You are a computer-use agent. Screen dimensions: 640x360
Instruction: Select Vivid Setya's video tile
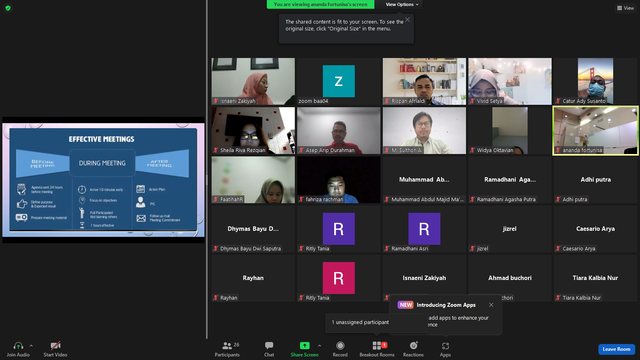tap(509, 81)
